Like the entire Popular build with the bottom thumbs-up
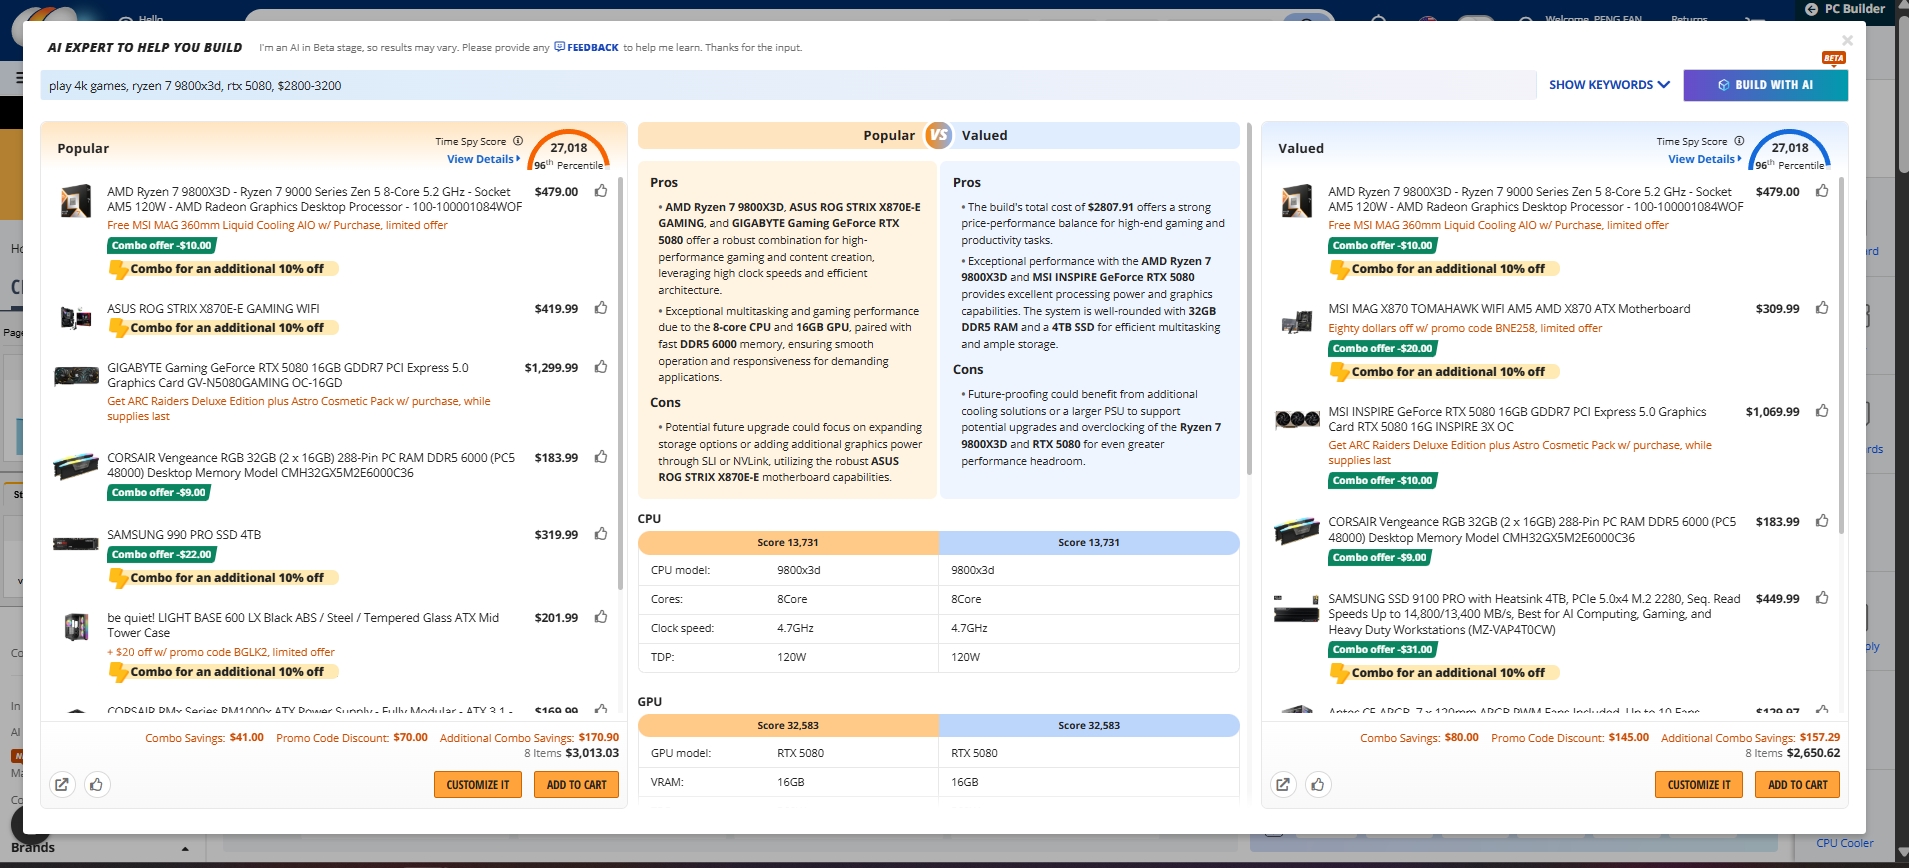The image size is (1909, 868). pos(96,785)
